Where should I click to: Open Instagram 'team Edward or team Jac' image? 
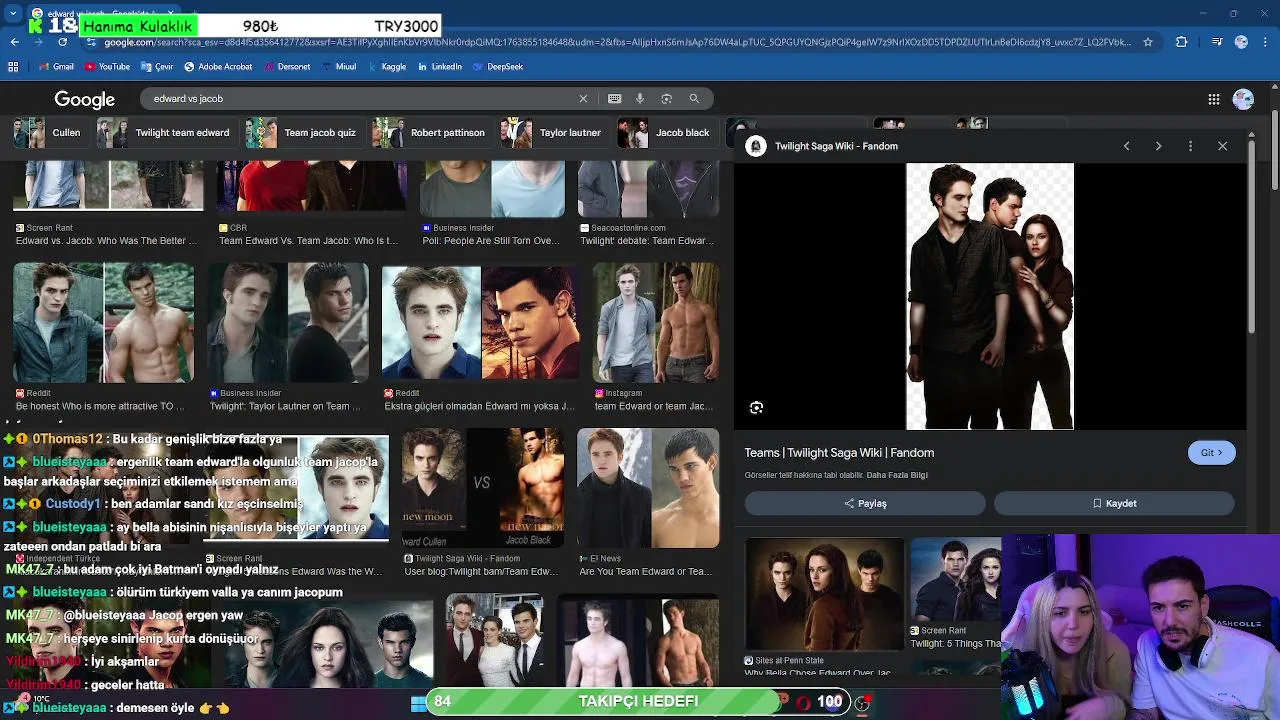tap(656, 323)
